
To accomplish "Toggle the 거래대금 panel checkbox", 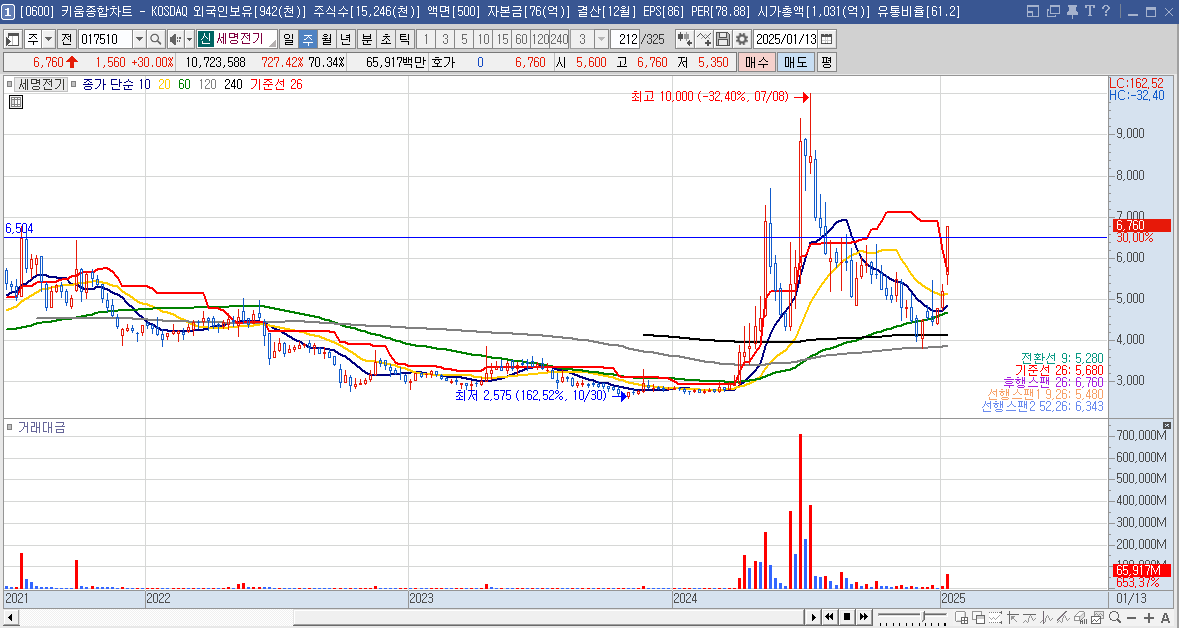I will click(10, 428).
